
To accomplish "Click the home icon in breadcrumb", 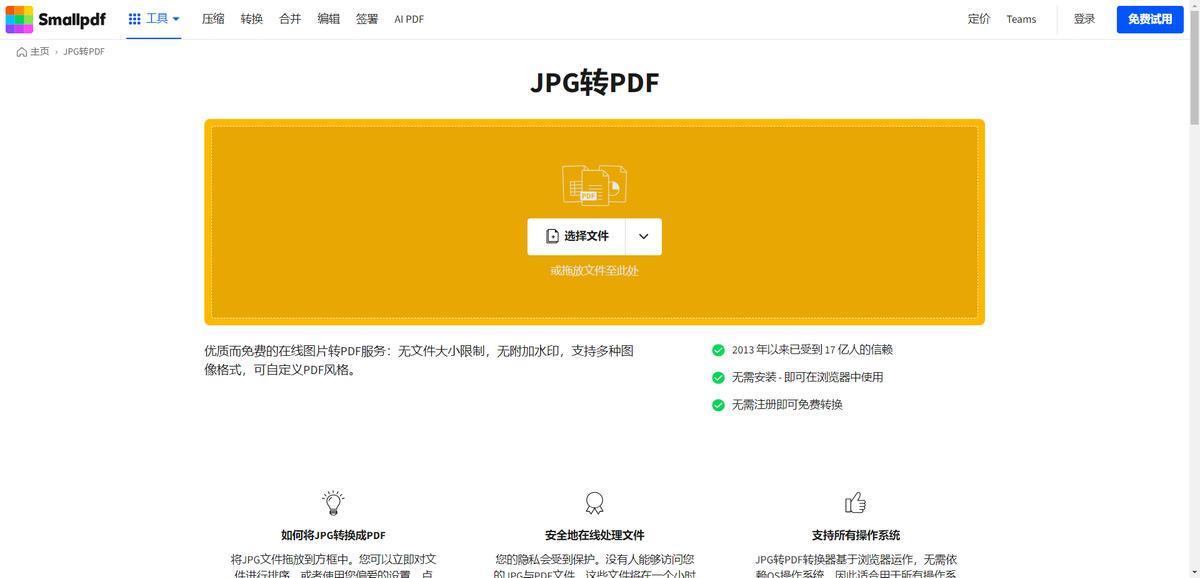I will (x=22, y=52).
